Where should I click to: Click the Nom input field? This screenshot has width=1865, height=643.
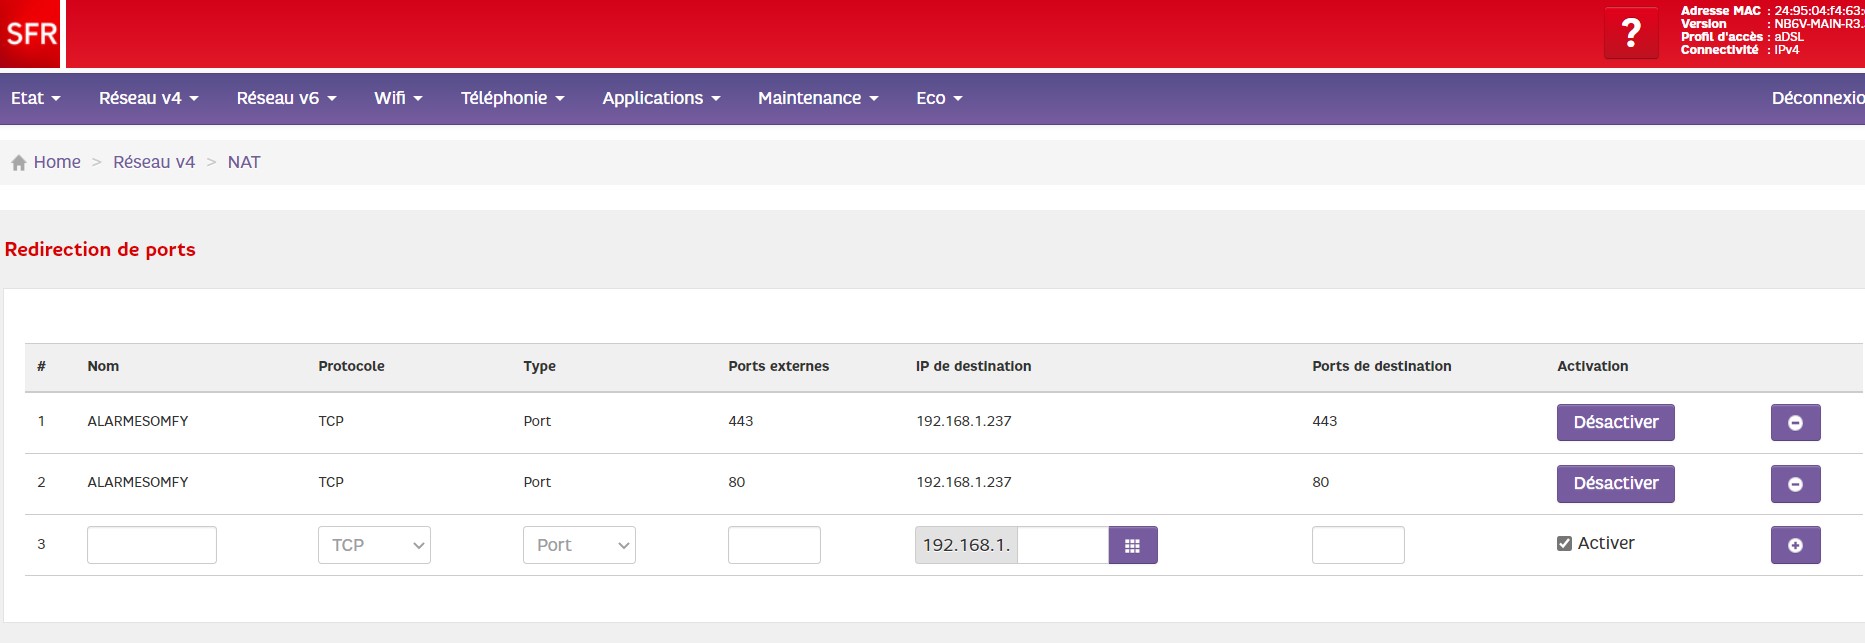[x=152, y=545]
